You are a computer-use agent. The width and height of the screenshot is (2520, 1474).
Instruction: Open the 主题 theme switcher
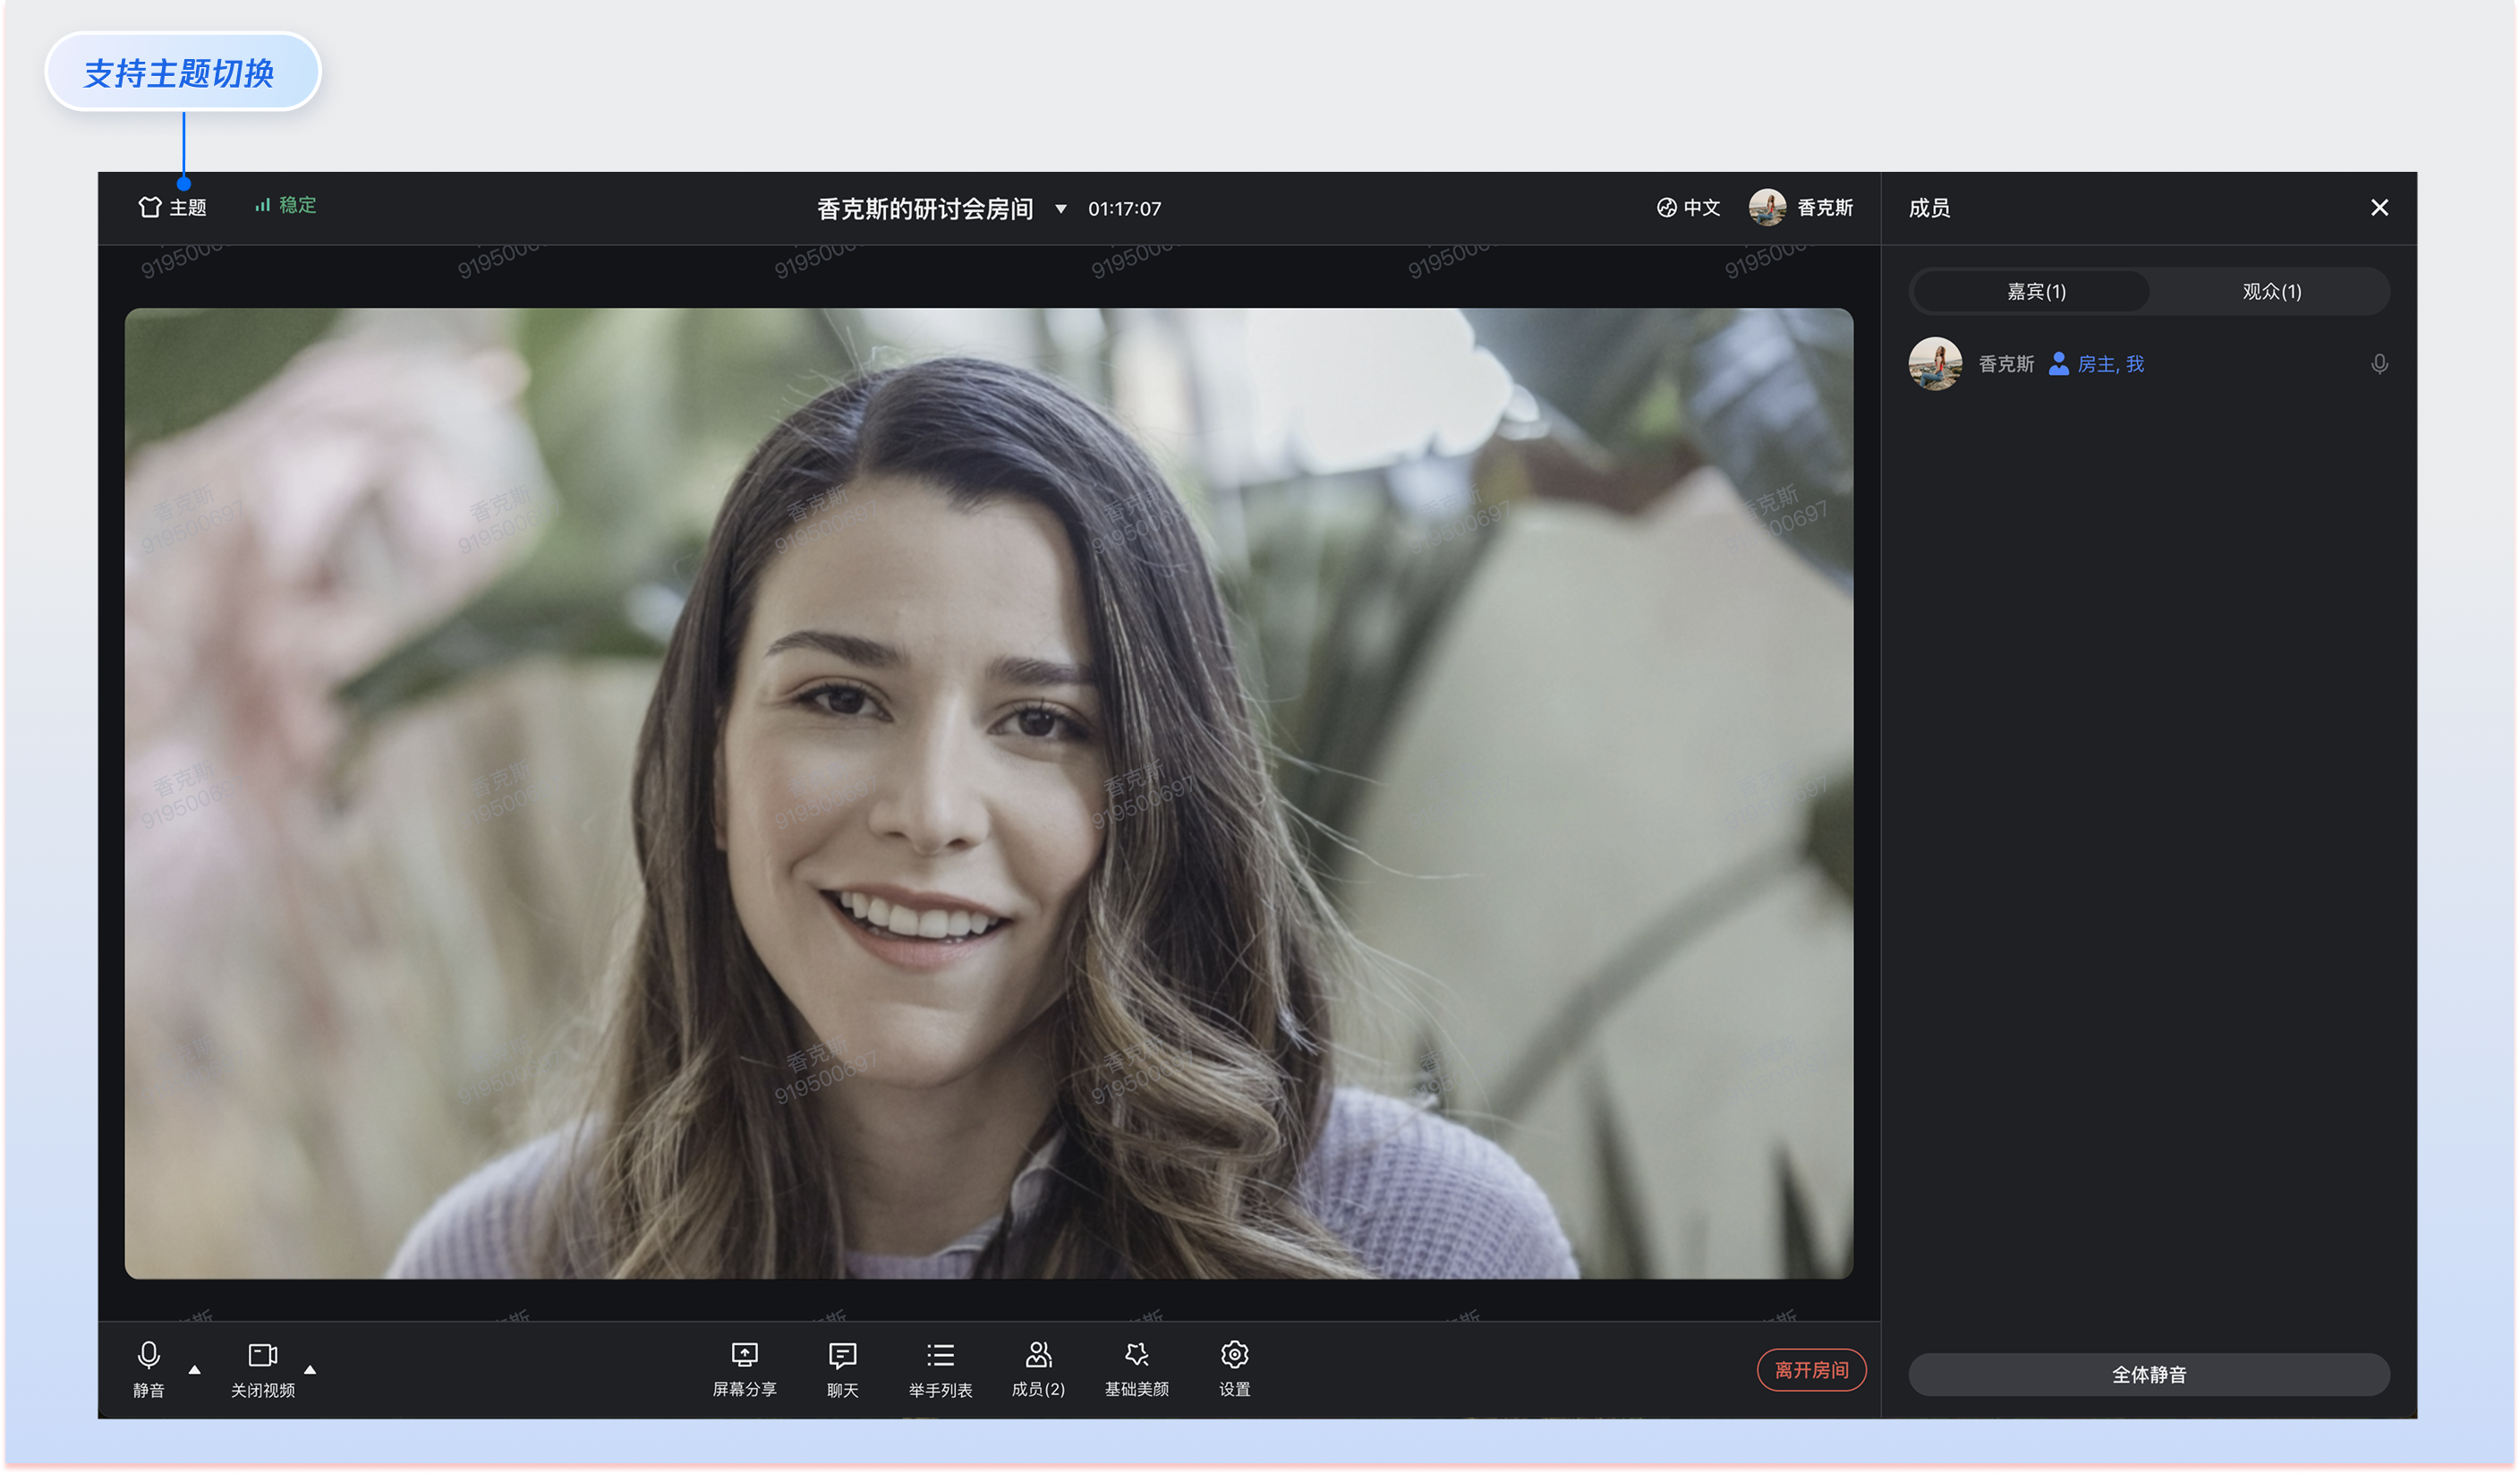point(172,207)
